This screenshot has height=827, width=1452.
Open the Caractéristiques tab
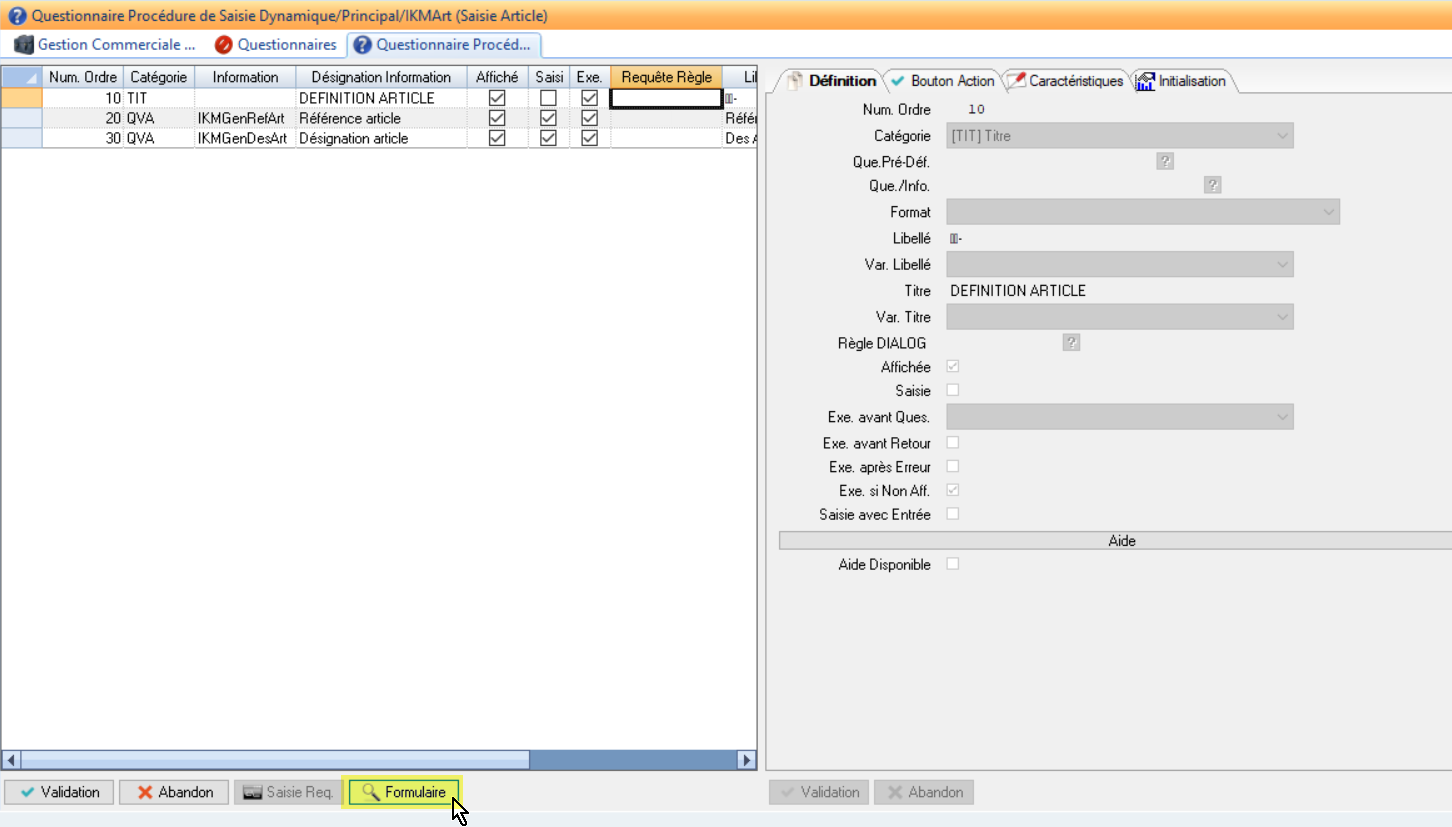coord(1066,81)
